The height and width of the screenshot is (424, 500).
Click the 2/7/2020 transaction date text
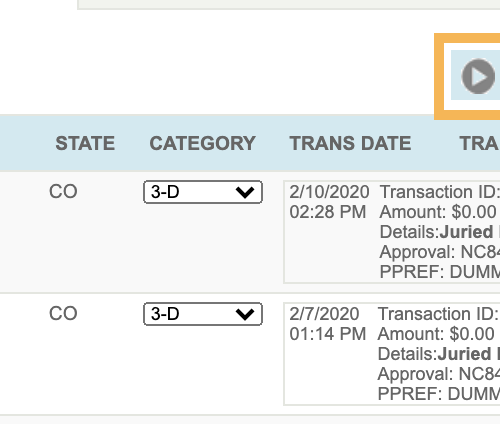[x=324, y=314]
